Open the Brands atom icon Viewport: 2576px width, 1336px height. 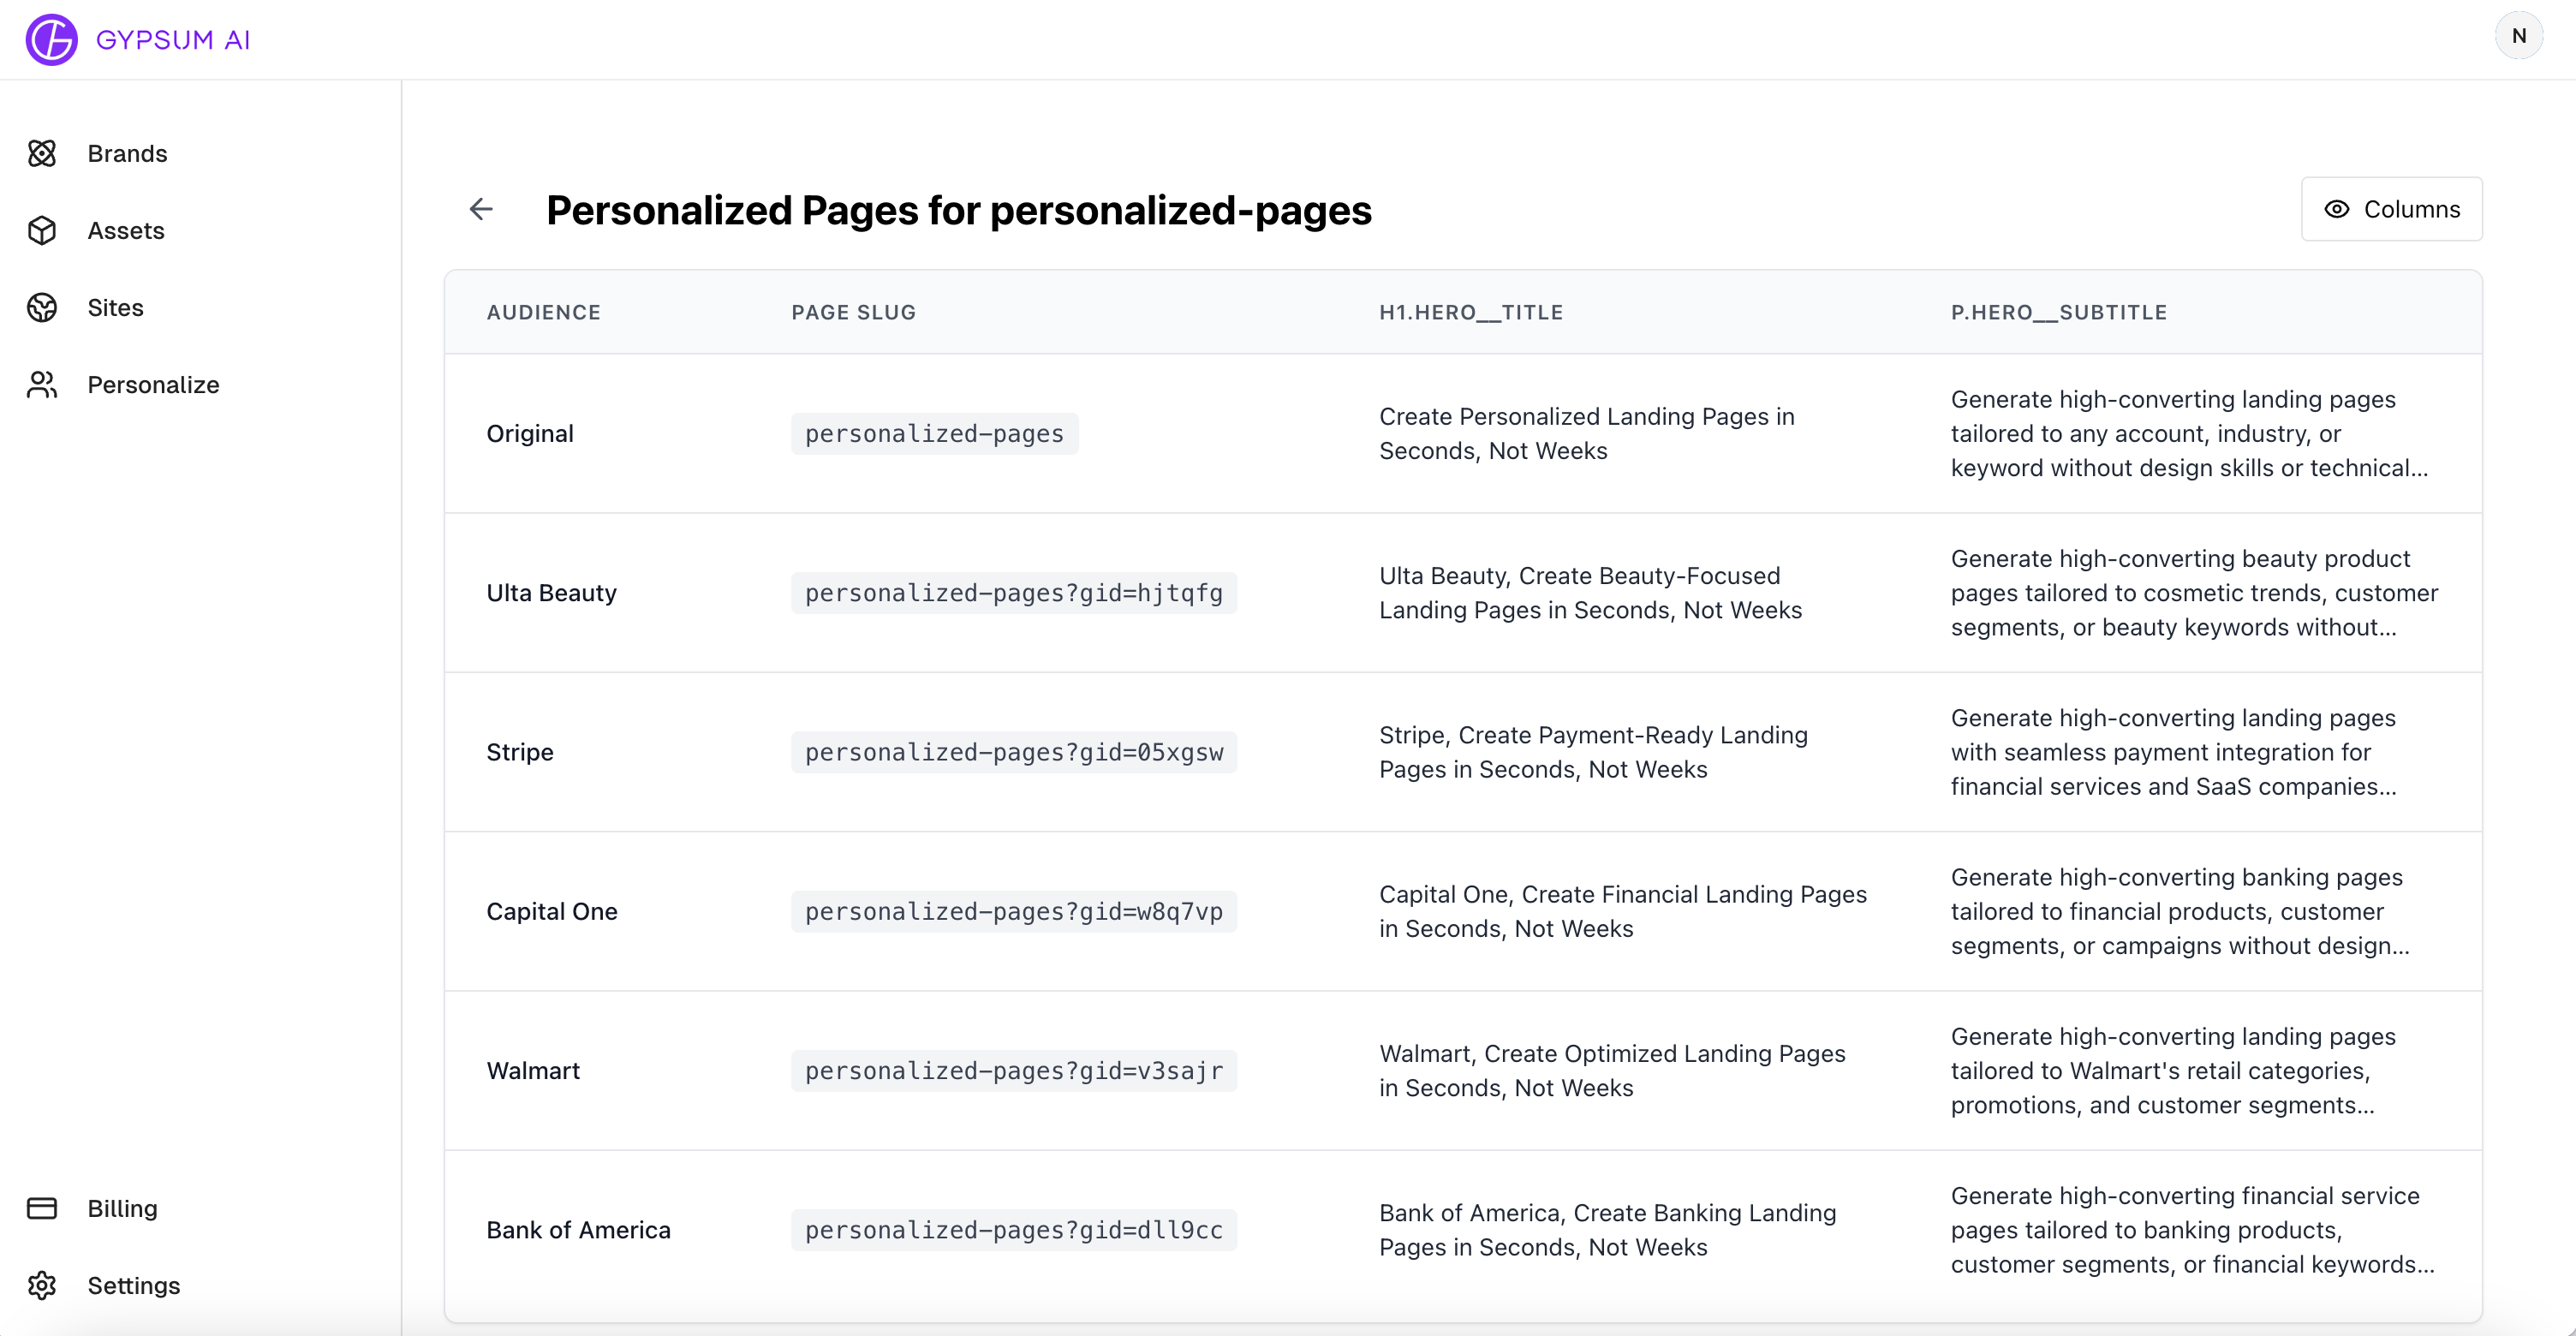42,153
